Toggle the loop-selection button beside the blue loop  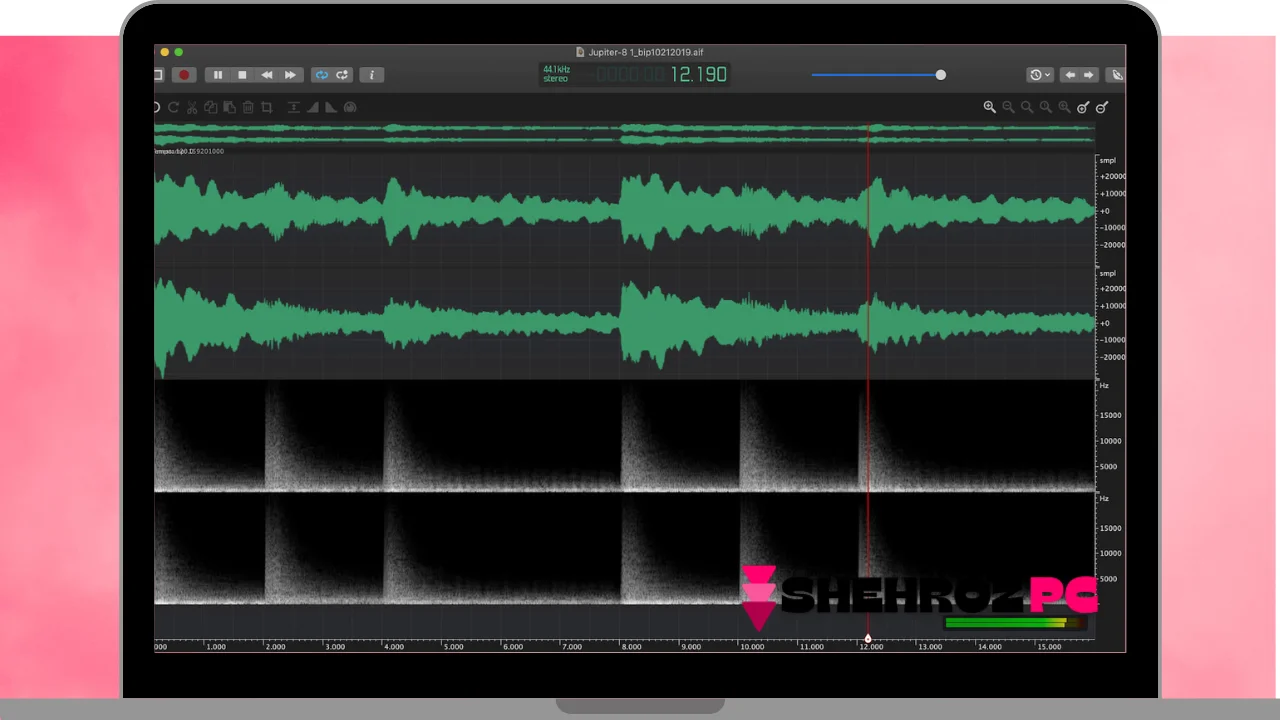tap(342, 75)
